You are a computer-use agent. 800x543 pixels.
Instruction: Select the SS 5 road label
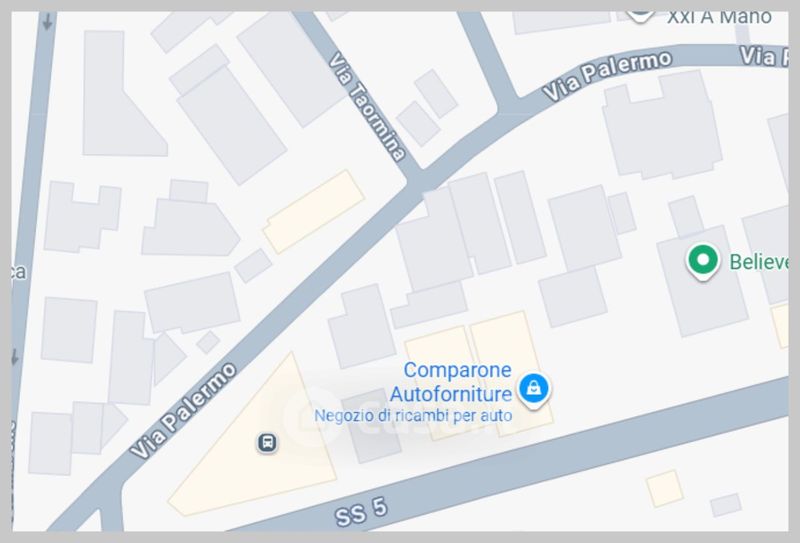coord(362,511)
